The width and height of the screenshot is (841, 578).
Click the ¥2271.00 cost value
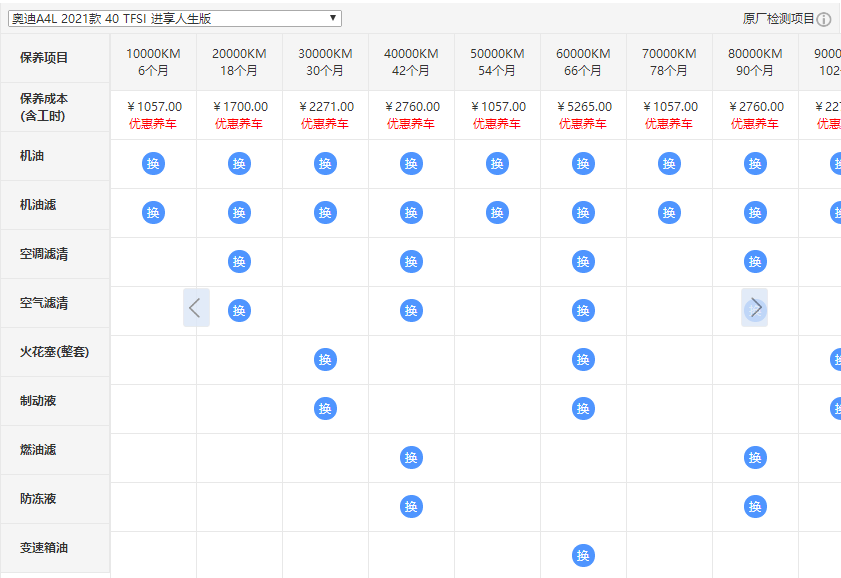(x=326, y=107)
